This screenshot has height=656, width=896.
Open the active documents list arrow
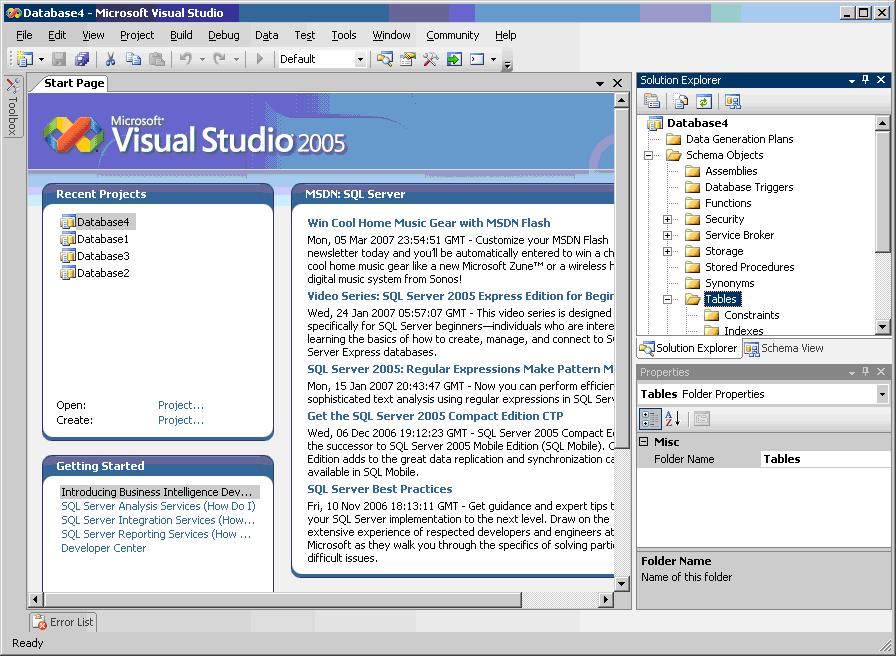point(600,83)
